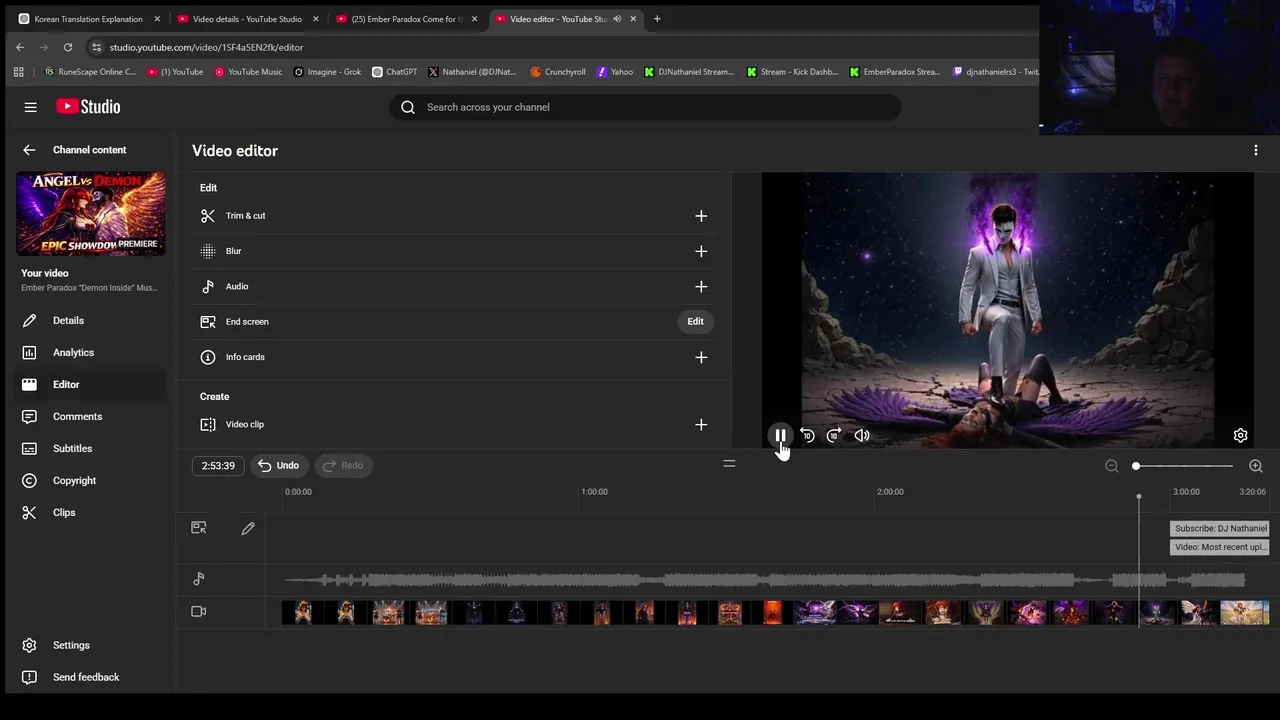Open the Crunchyroll bookmark
Viewport: 1280px width, 720px height.
coord(558,72)
